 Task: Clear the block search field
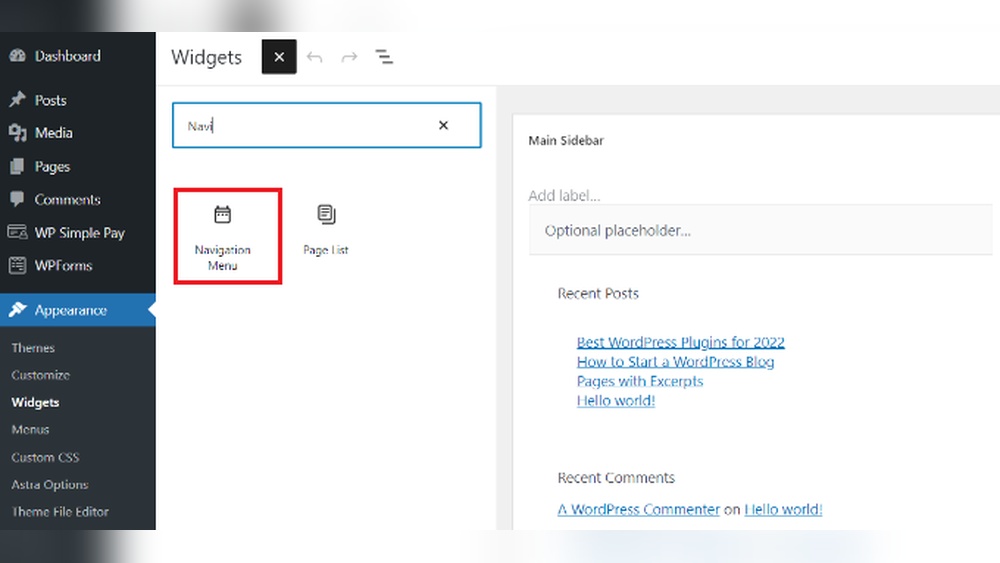click(x=443, y=126)
